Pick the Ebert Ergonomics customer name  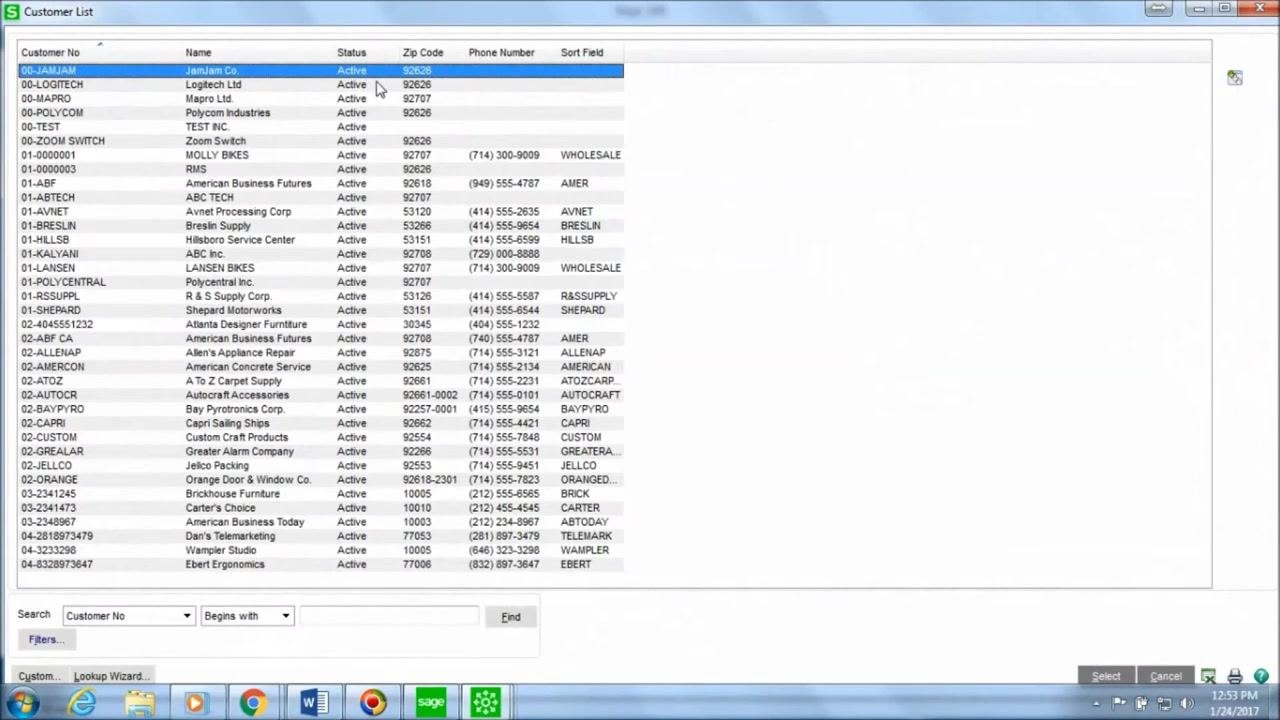225,564
